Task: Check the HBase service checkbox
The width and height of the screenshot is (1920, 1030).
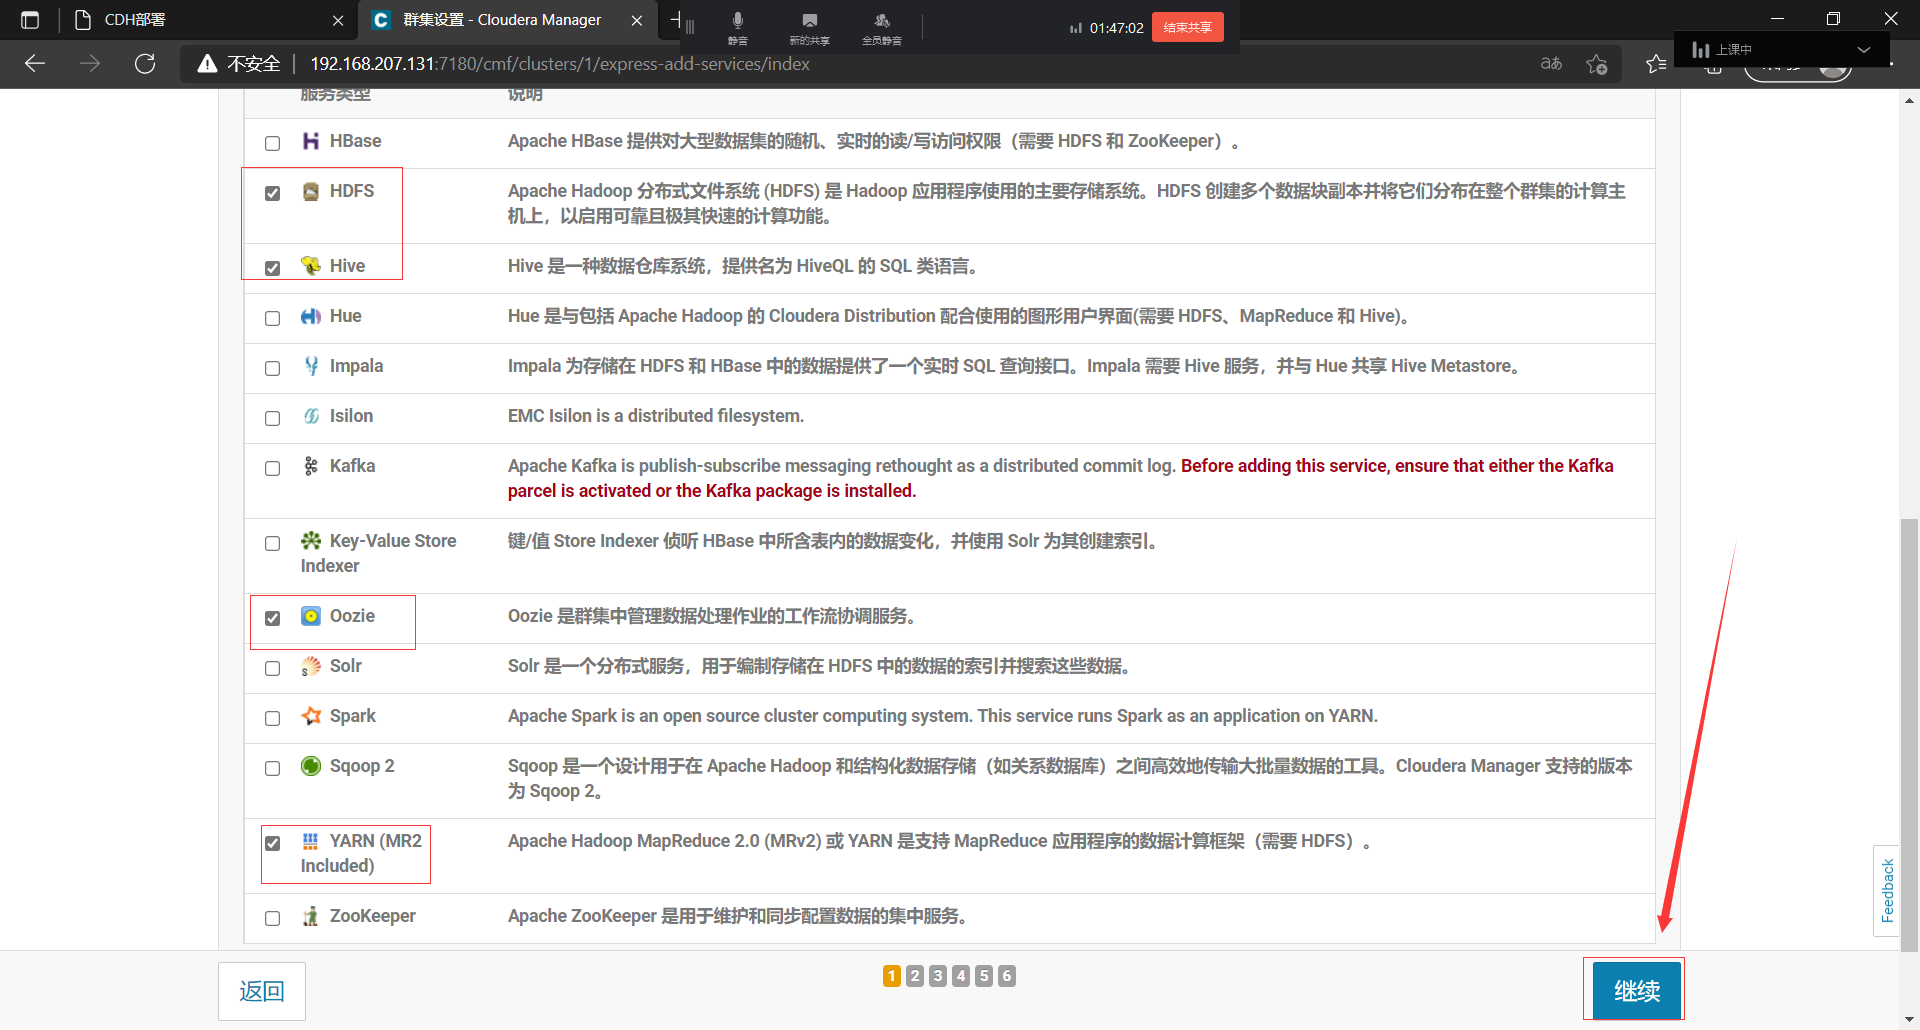Action: point(272,143)
